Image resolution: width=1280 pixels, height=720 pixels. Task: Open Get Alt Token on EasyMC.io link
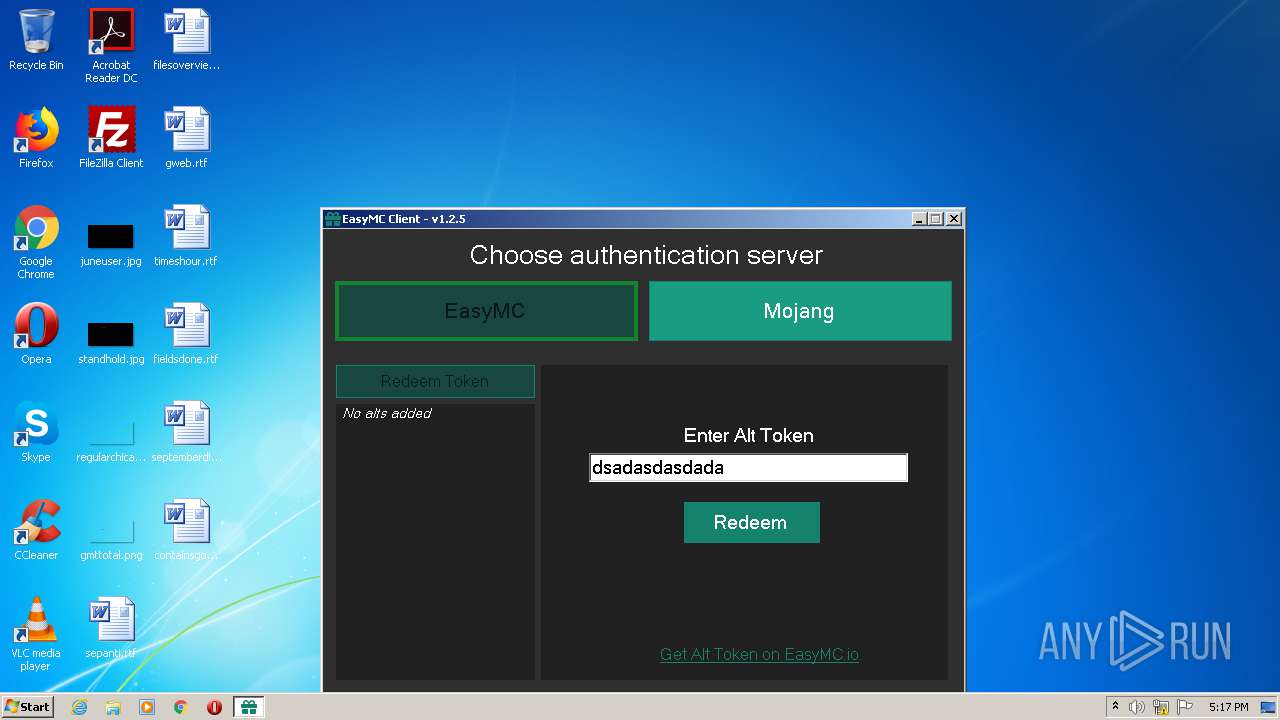coord(759,655)
